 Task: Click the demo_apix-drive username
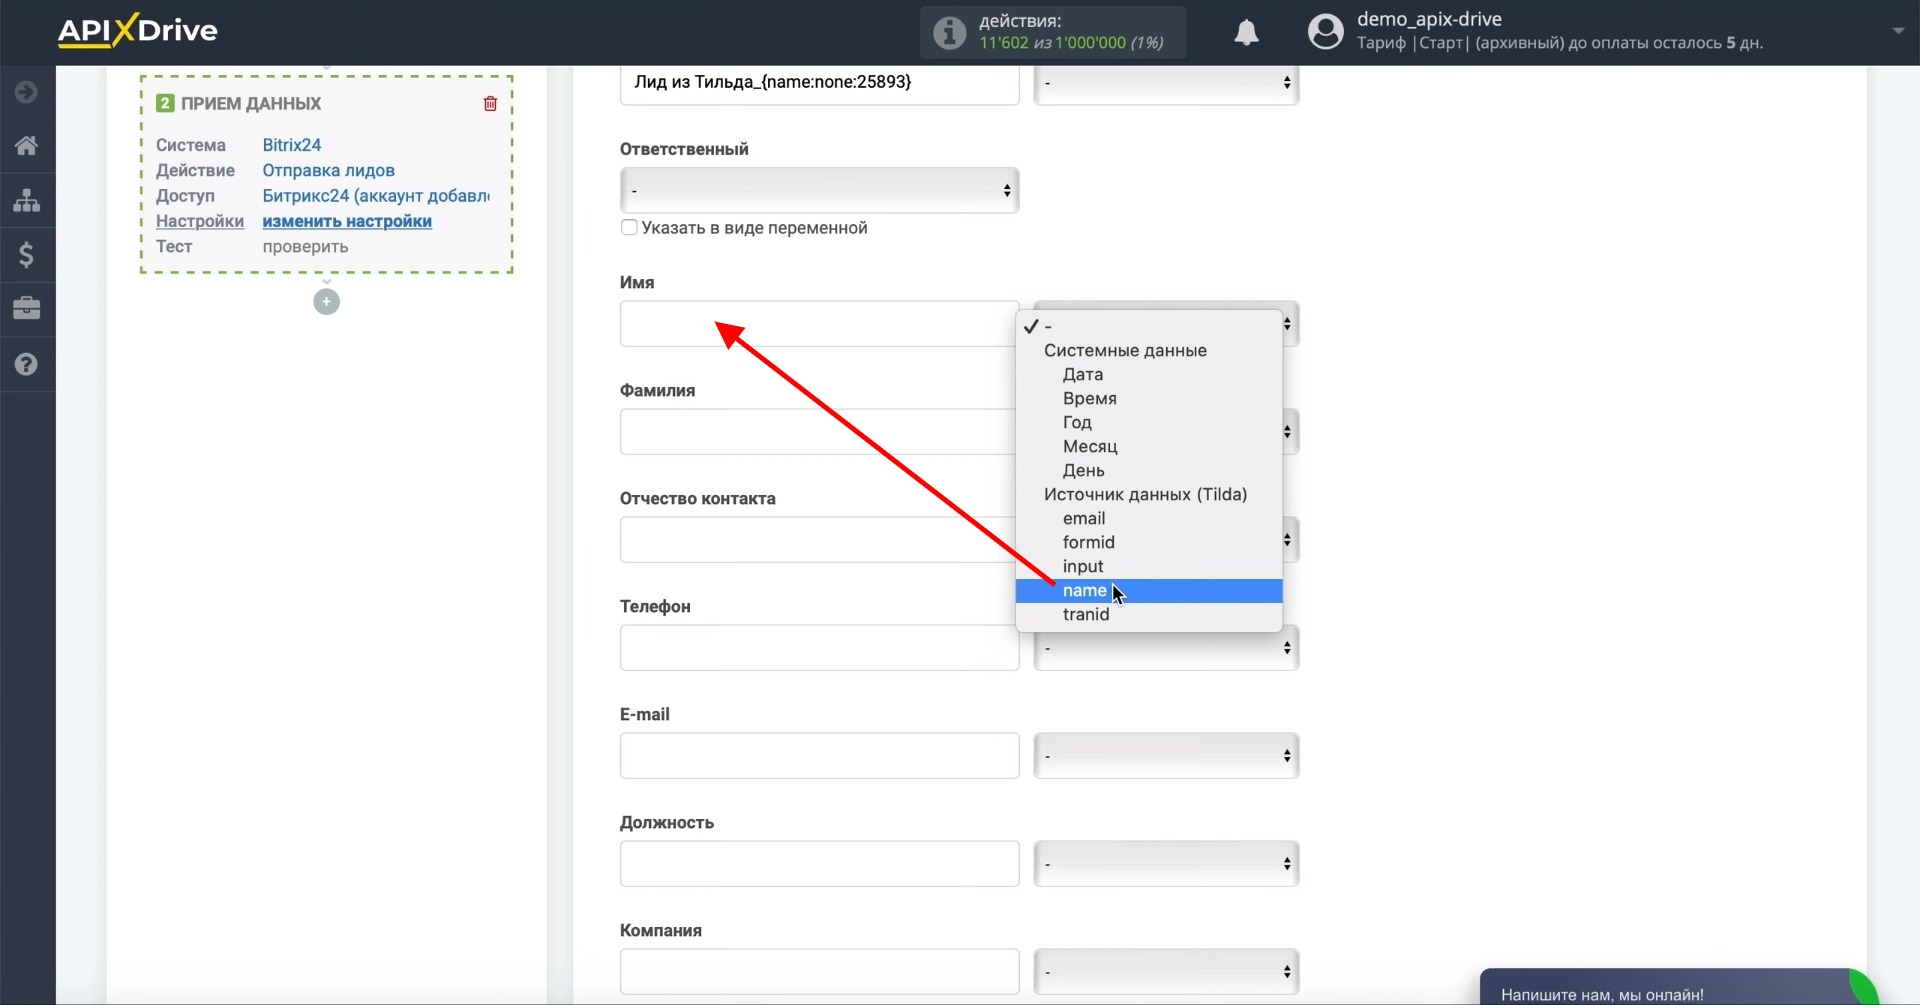(x=1429, y=19)
